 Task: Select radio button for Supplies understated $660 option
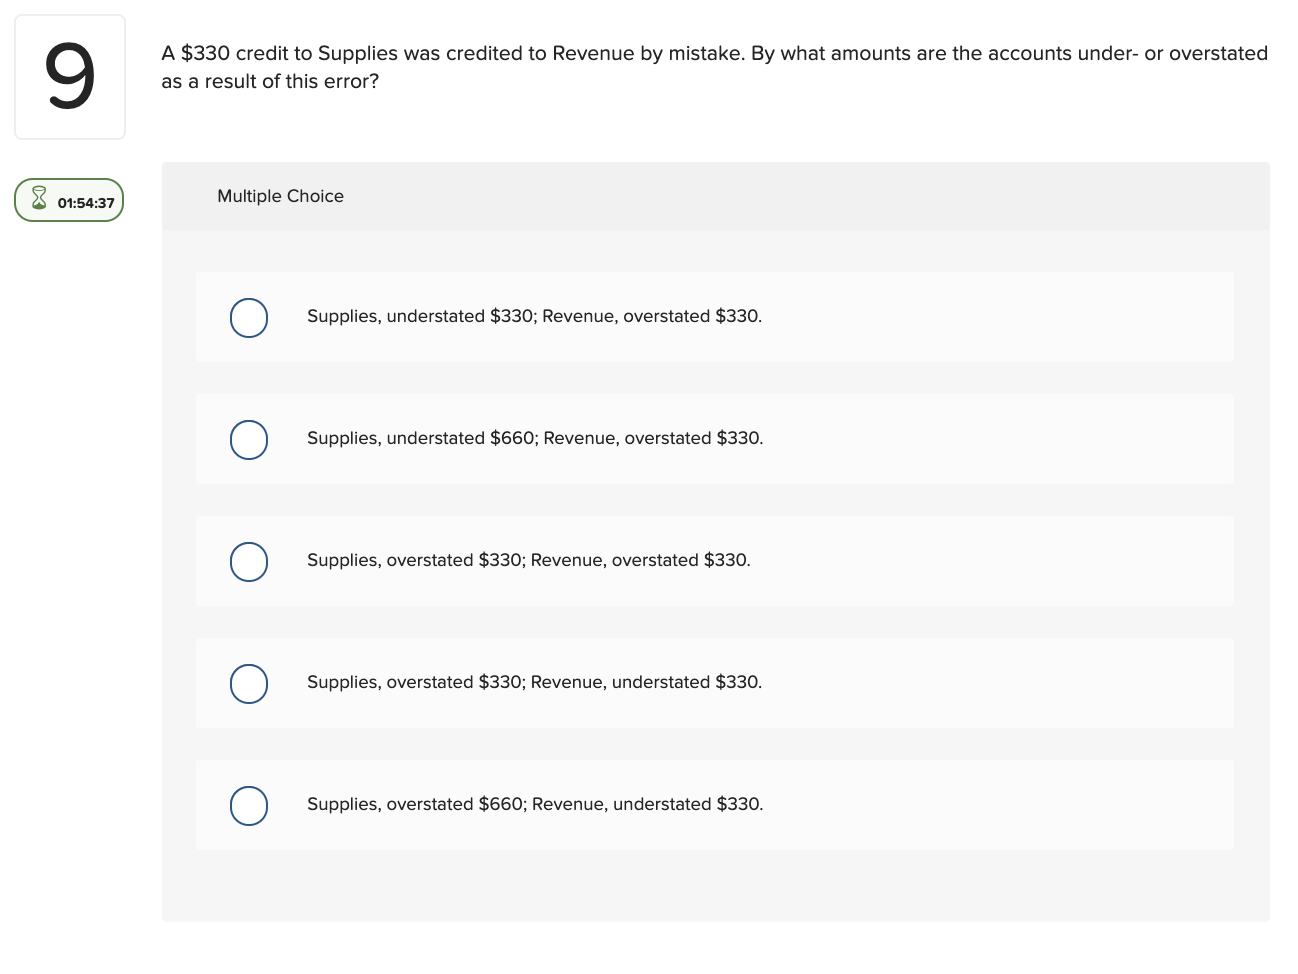pos(249,439)
